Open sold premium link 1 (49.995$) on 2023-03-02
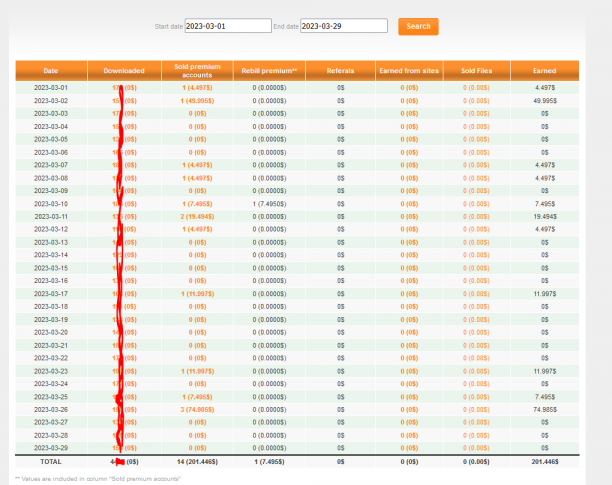 [x=197, y=101]
